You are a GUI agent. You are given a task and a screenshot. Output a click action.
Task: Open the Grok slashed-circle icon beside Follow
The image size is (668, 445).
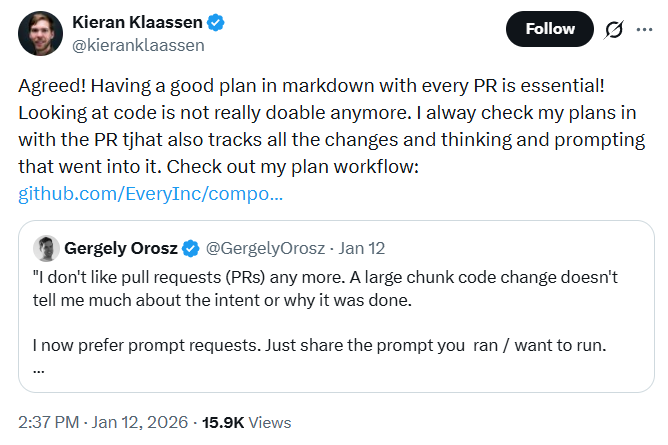(615, 30)
